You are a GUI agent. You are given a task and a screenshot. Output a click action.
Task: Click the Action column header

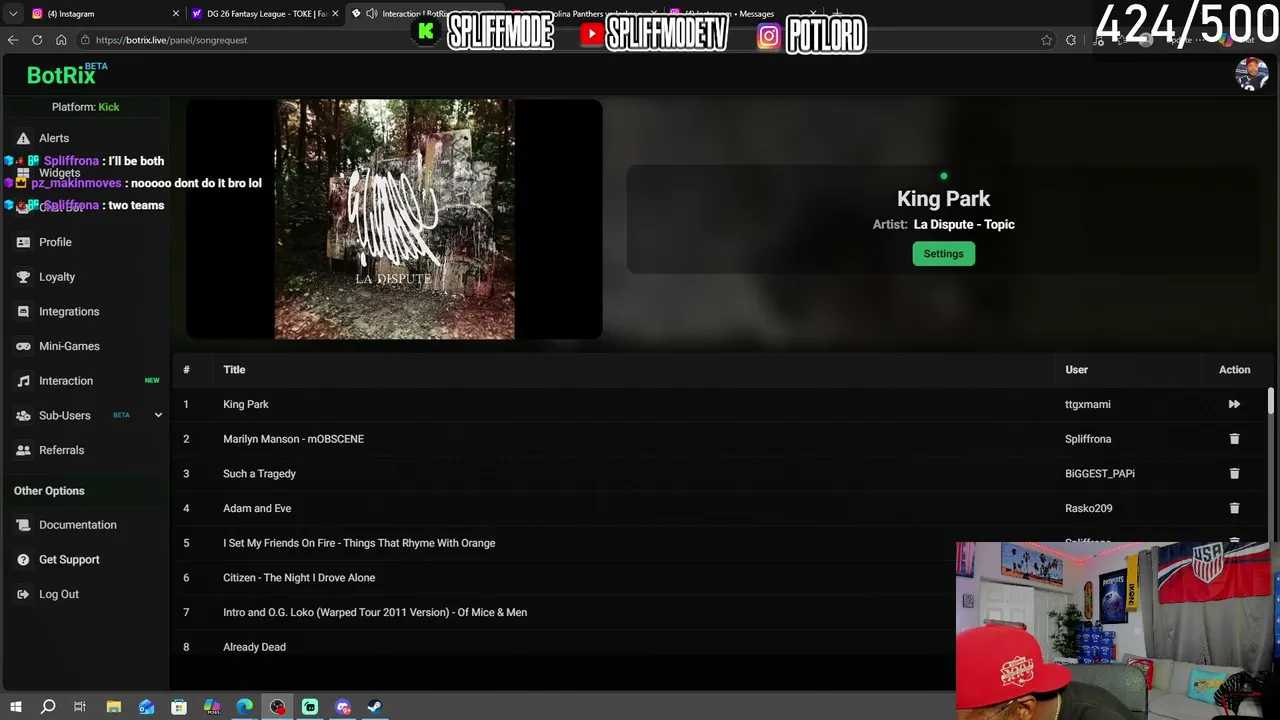[1234, 370]
